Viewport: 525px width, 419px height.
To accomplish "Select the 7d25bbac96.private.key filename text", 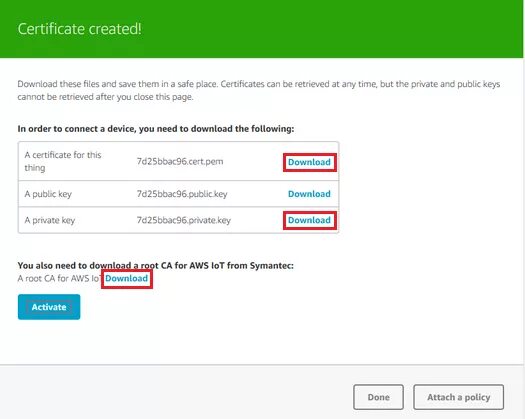I will pos(183,220).
